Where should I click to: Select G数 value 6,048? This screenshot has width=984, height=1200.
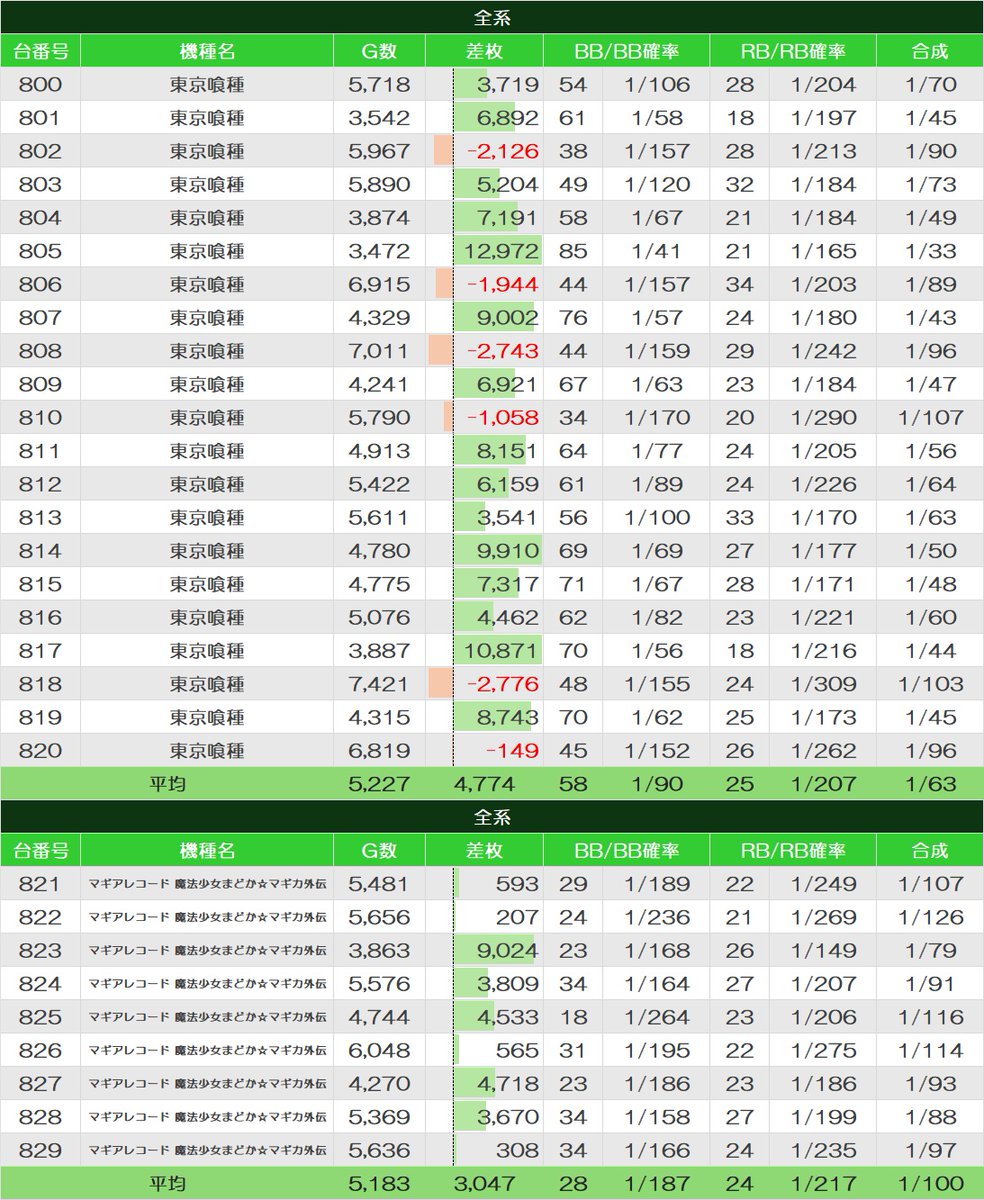tap(379, 1051)
